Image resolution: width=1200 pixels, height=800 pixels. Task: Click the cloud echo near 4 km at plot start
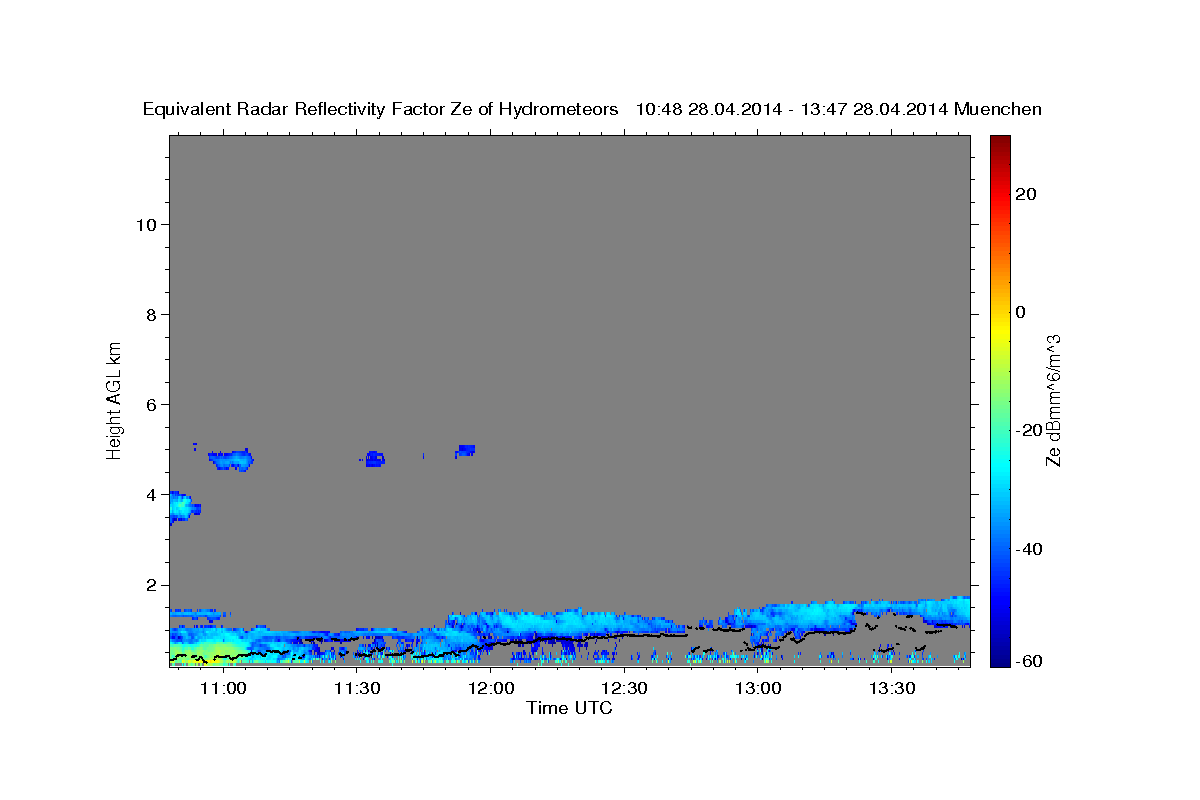tap(182, 507)
